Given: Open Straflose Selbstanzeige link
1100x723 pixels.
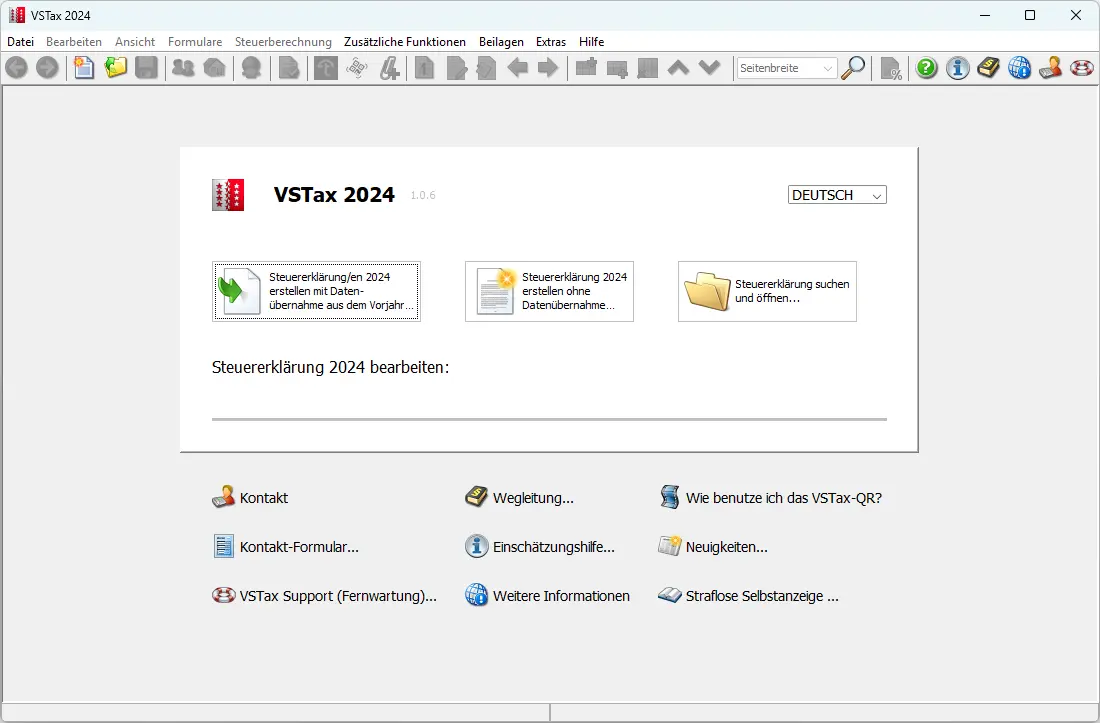Looking at the screenshot, I should point(761,596).
